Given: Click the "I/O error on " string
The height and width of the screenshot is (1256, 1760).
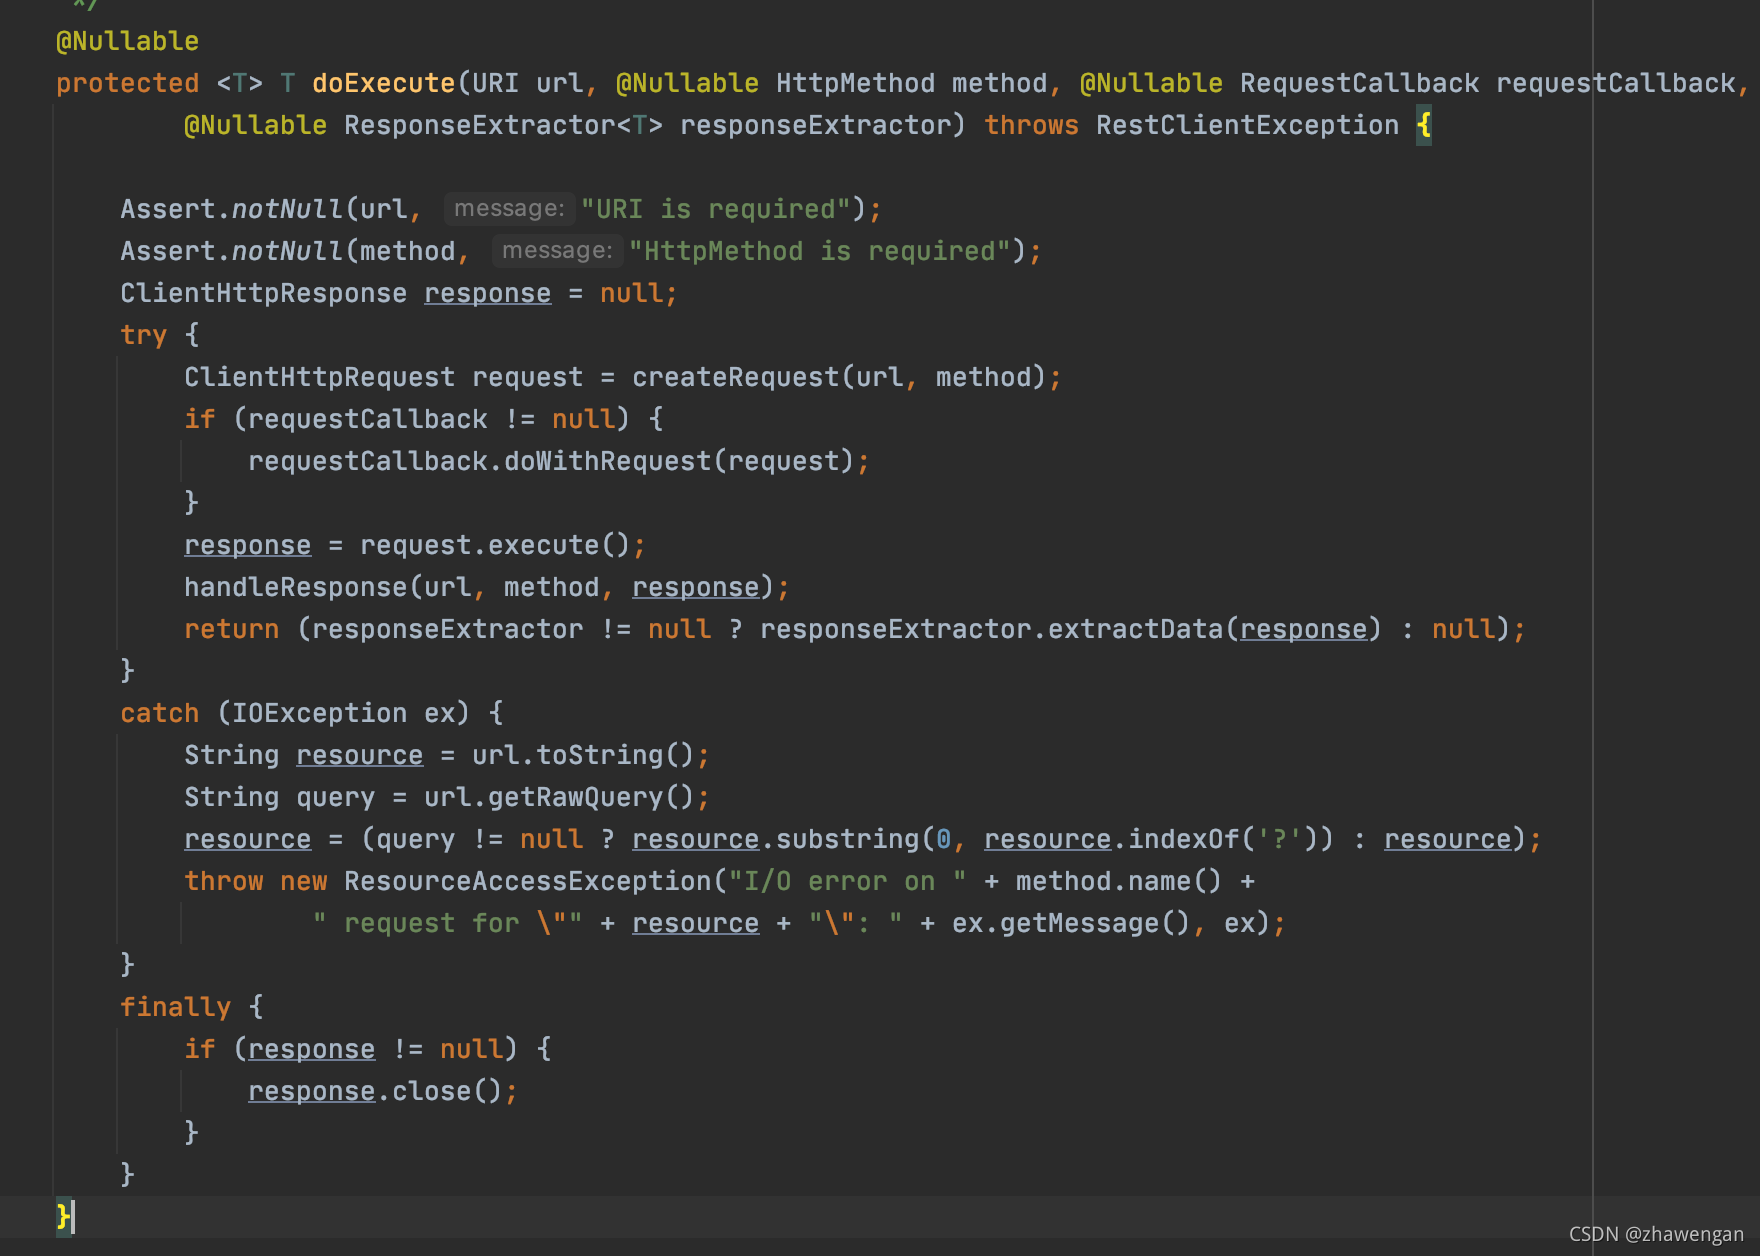Looking at the screenshot, I should click(847, 881).
